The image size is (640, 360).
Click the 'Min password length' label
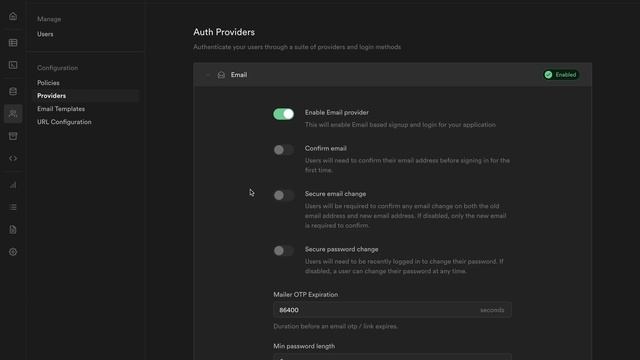[x=304, y=346]
